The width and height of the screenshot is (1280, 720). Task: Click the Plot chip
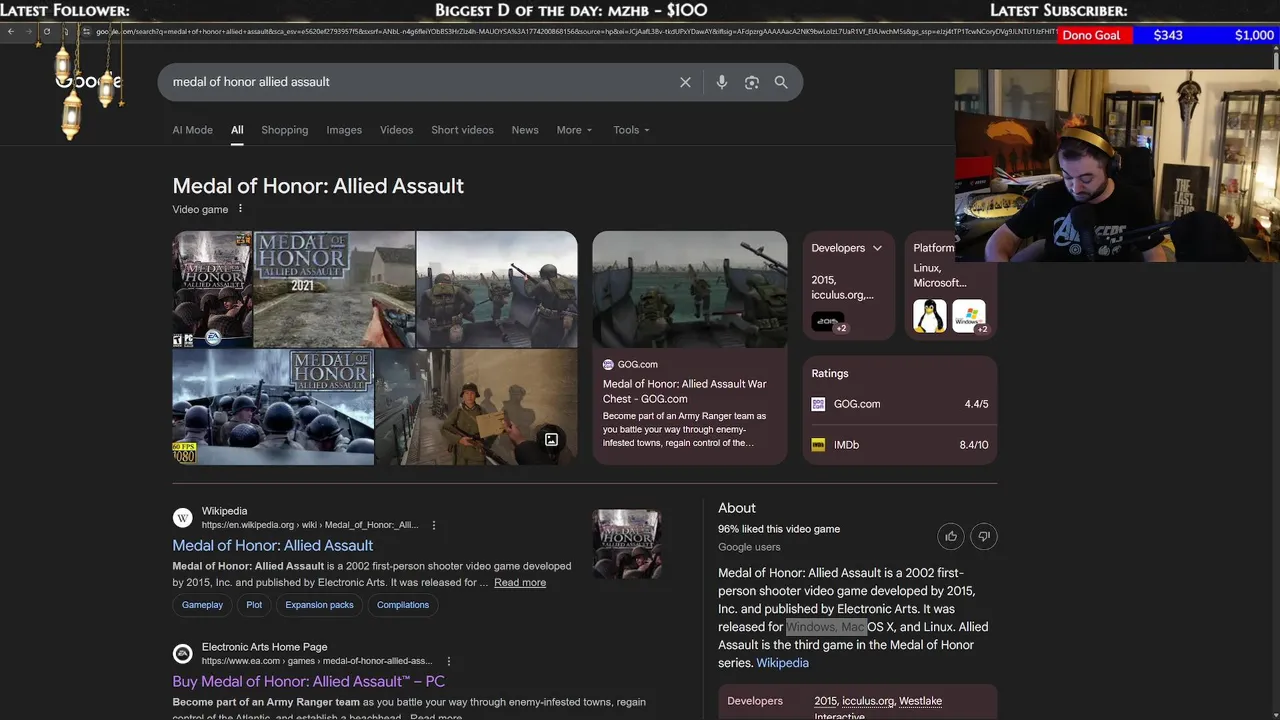click(x=254, y=605)
